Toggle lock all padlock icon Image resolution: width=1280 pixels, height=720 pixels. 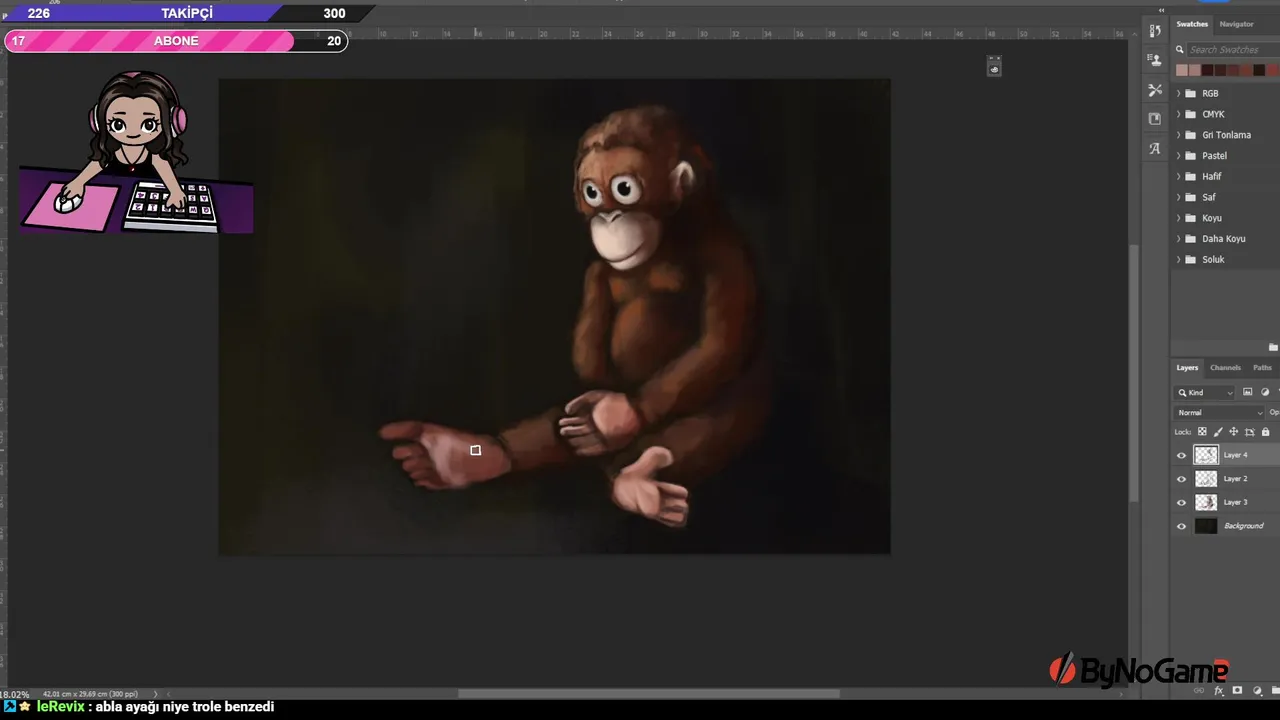coord(1265,432)
